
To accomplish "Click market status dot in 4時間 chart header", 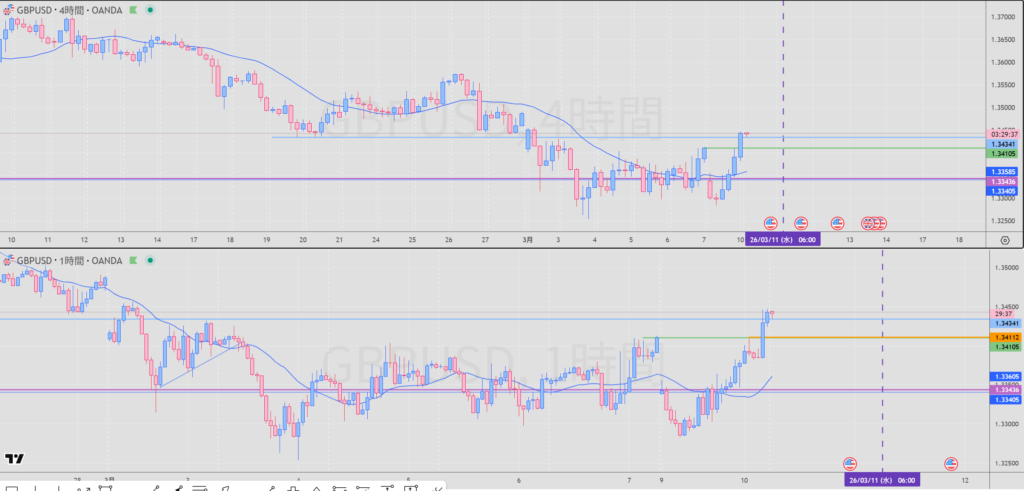I will click(x=149, y=9).
